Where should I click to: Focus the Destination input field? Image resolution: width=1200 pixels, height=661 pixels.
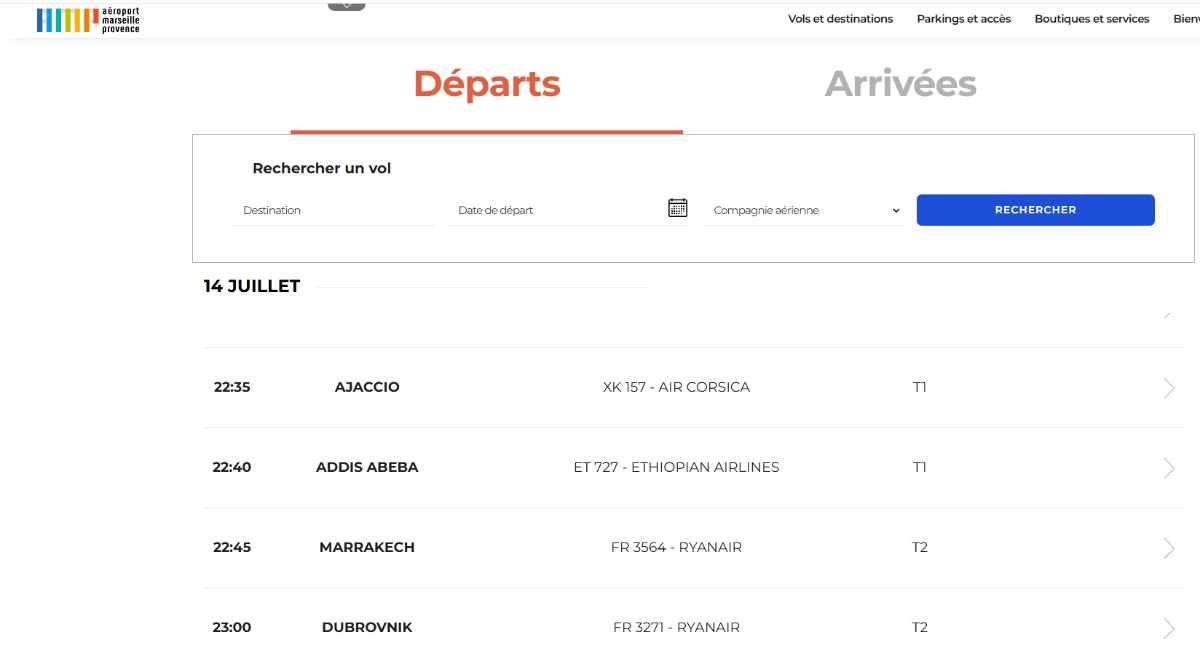pos(334,211)
